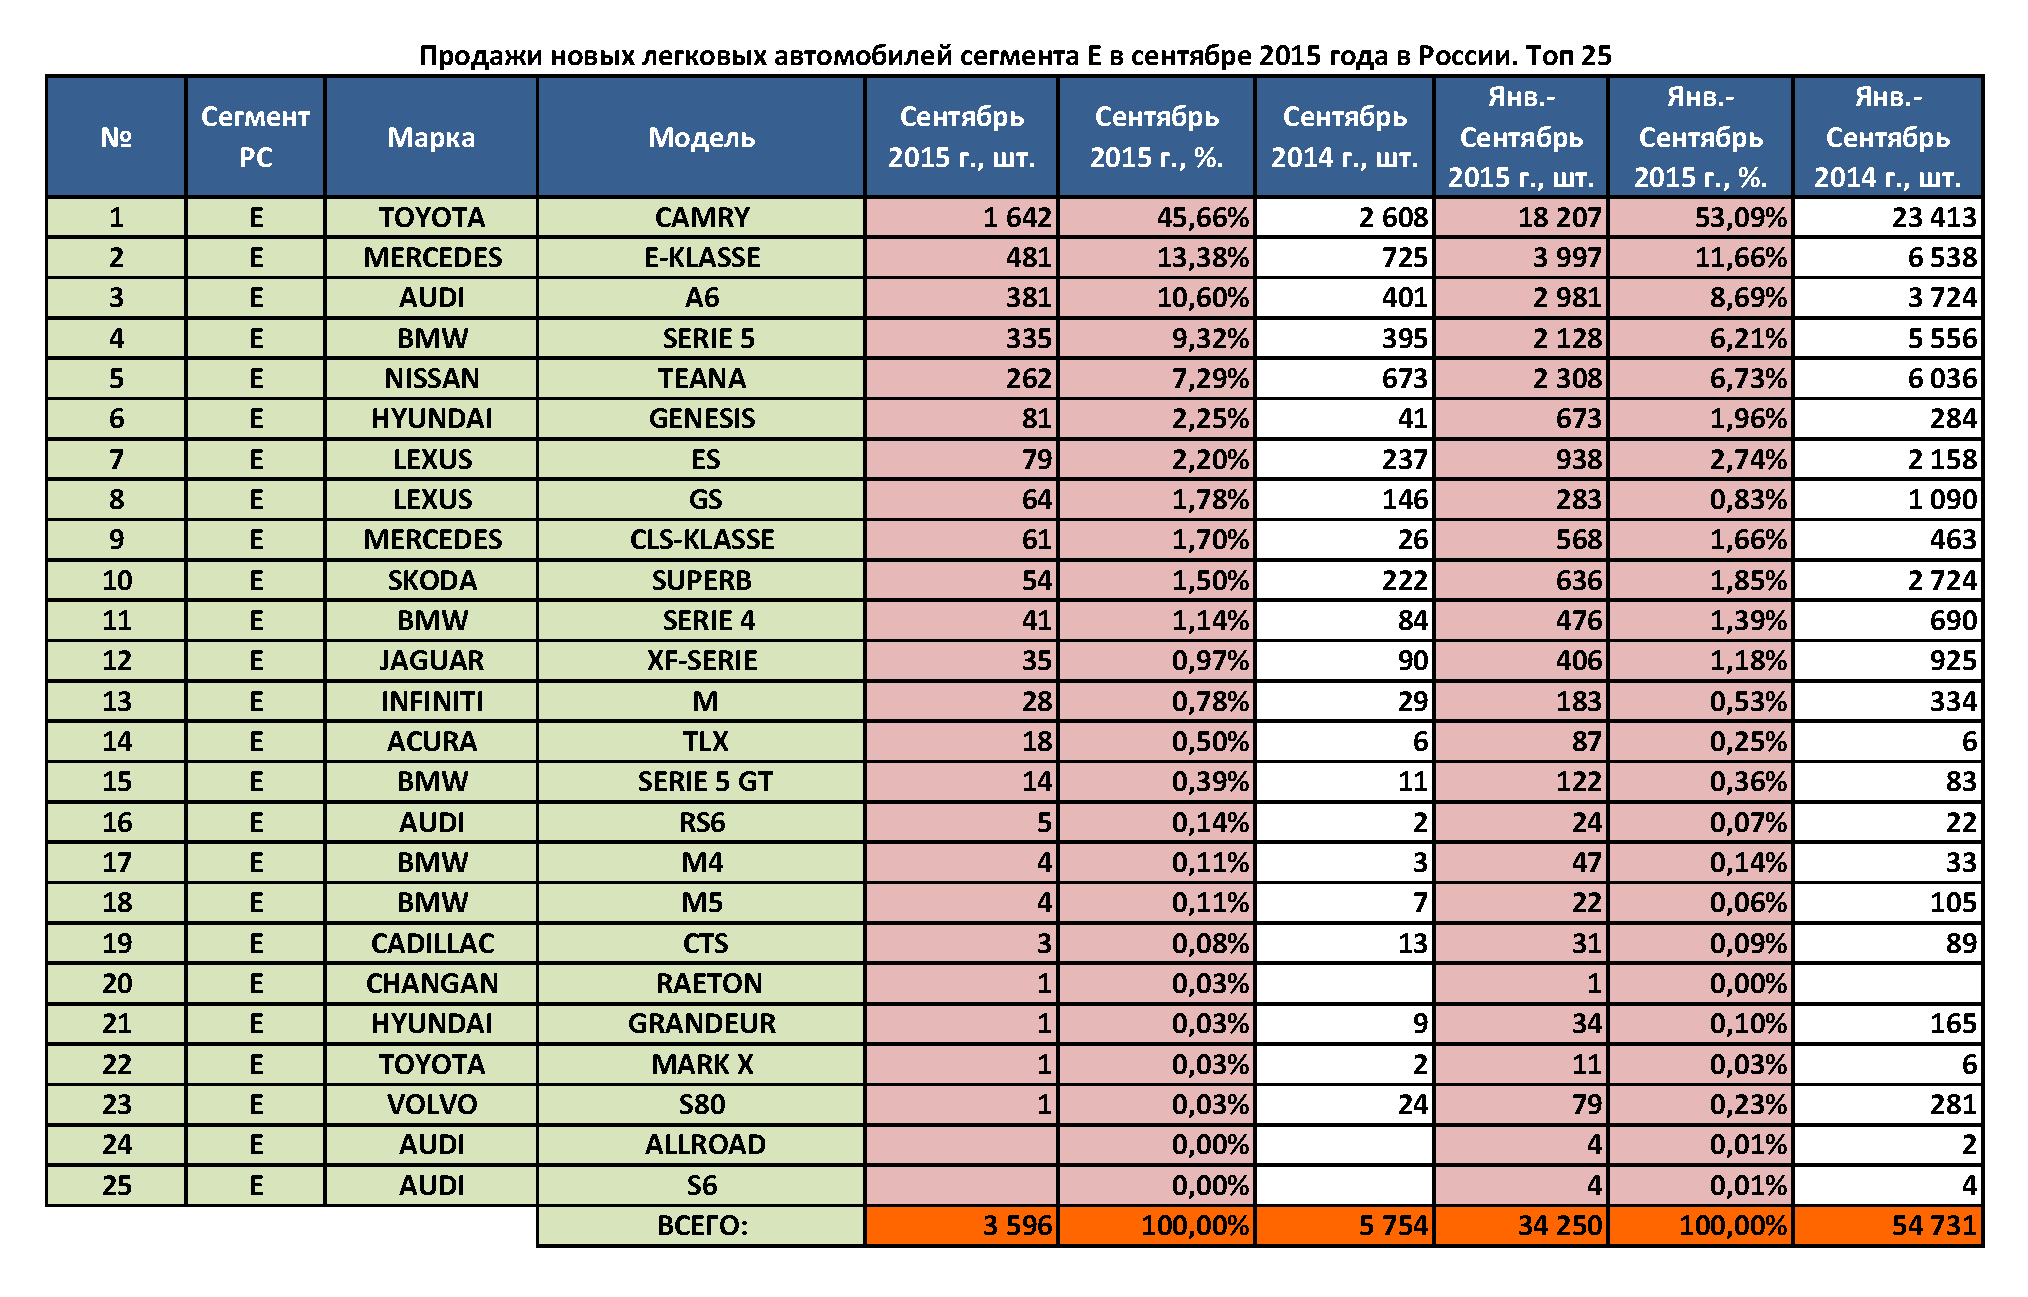Click the ALLROAD model cell
Image resolution: width=2028 pixels, height=1297 pixels.
pyautogui.click(x=701, y=1144)
